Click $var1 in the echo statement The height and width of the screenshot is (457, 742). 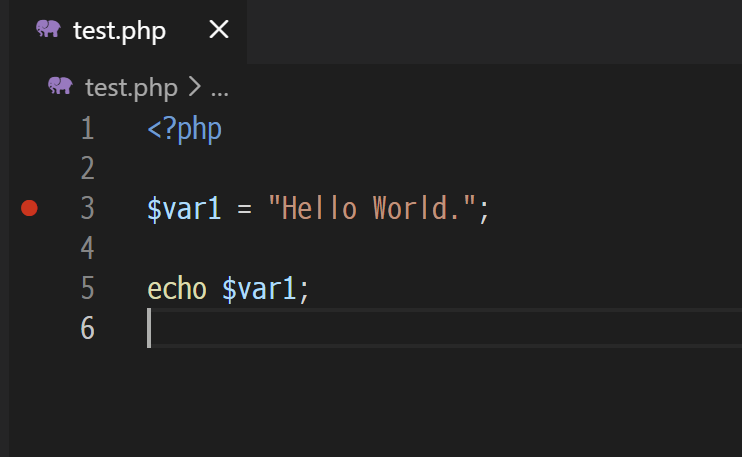click(260, 289)
